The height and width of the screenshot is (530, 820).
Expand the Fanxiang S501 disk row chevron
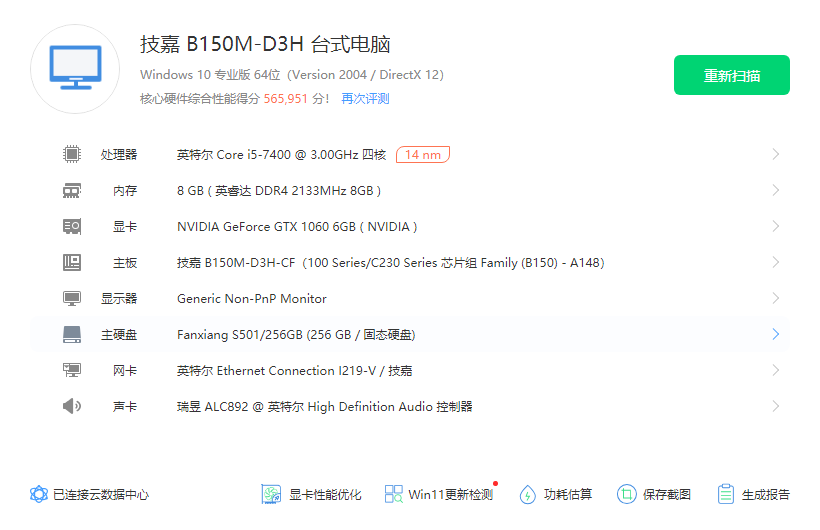click(776, 334)
